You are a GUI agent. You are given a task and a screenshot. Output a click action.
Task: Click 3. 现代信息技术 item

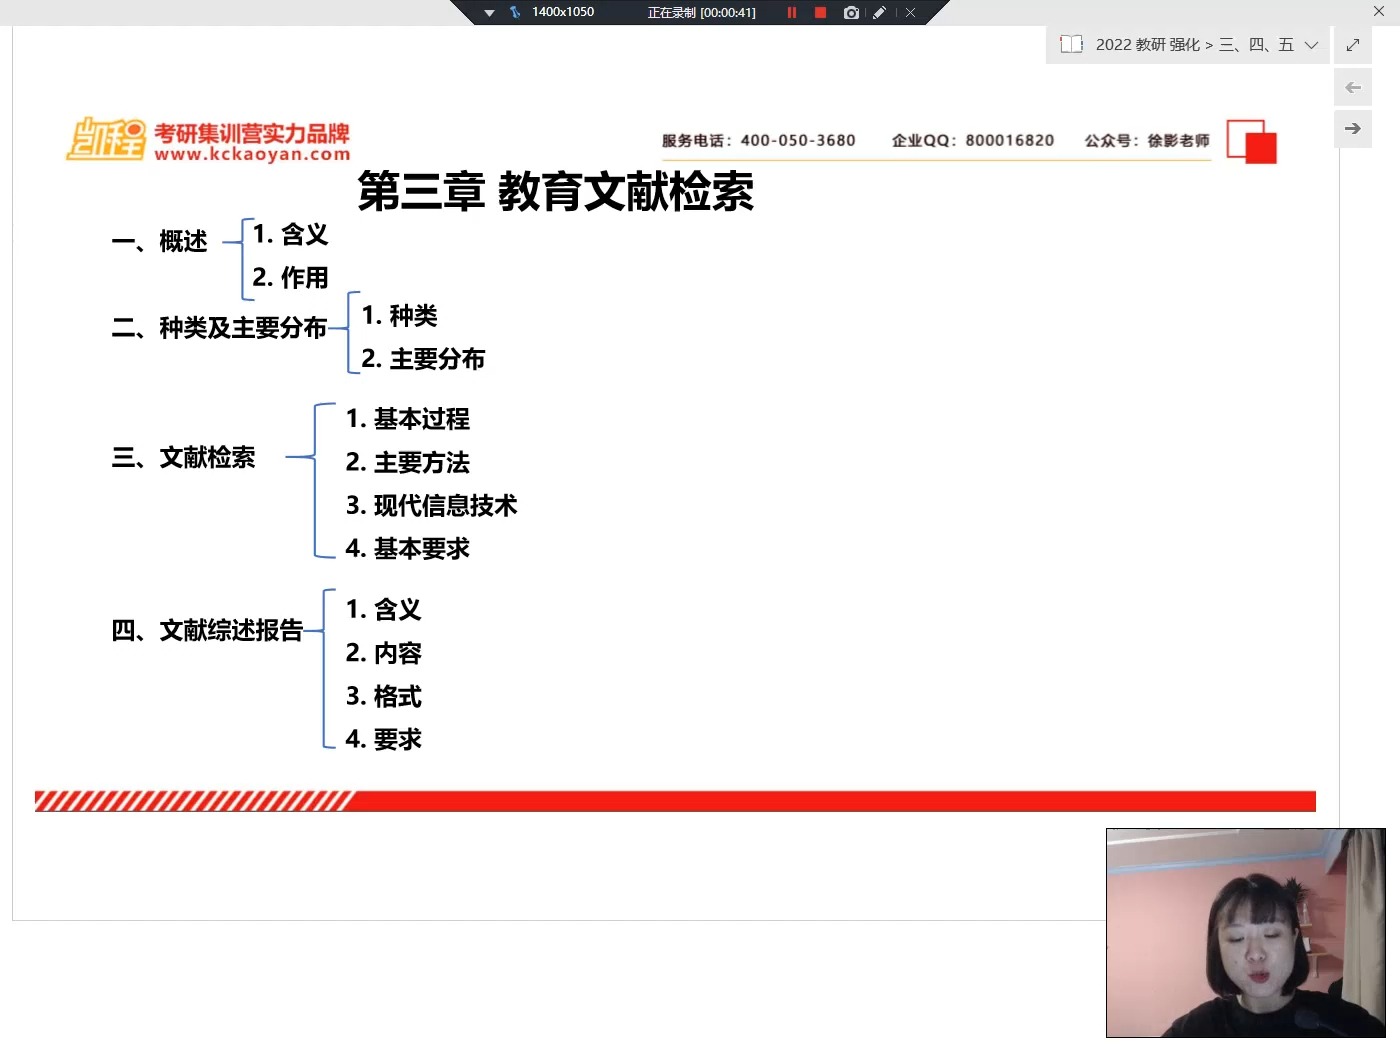click(432, 505)
